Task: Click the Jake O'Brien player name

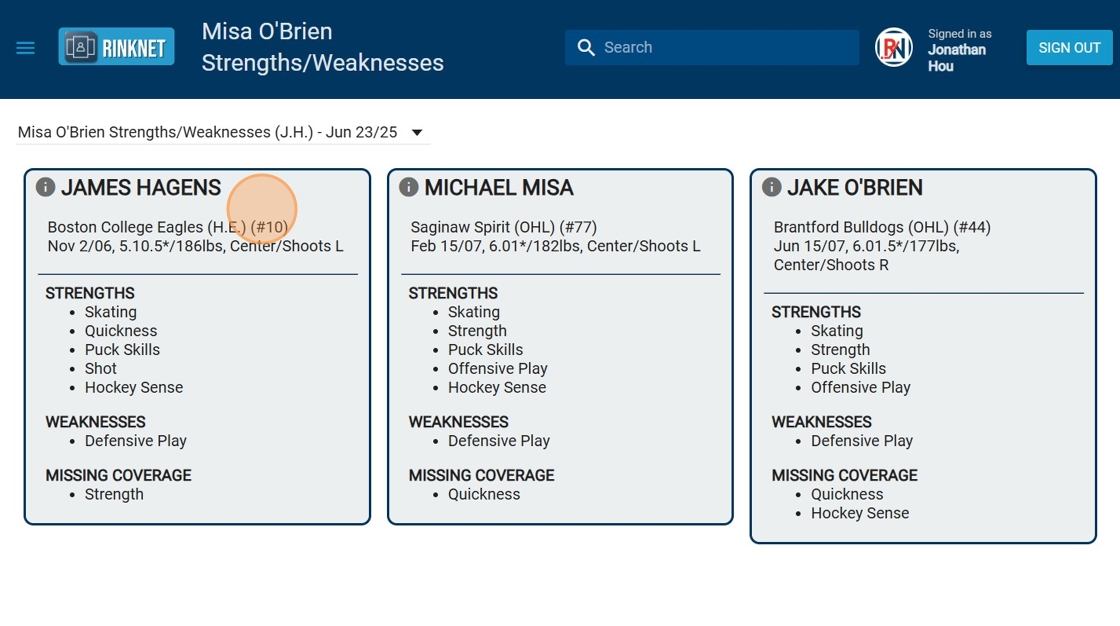Action: 855,188
